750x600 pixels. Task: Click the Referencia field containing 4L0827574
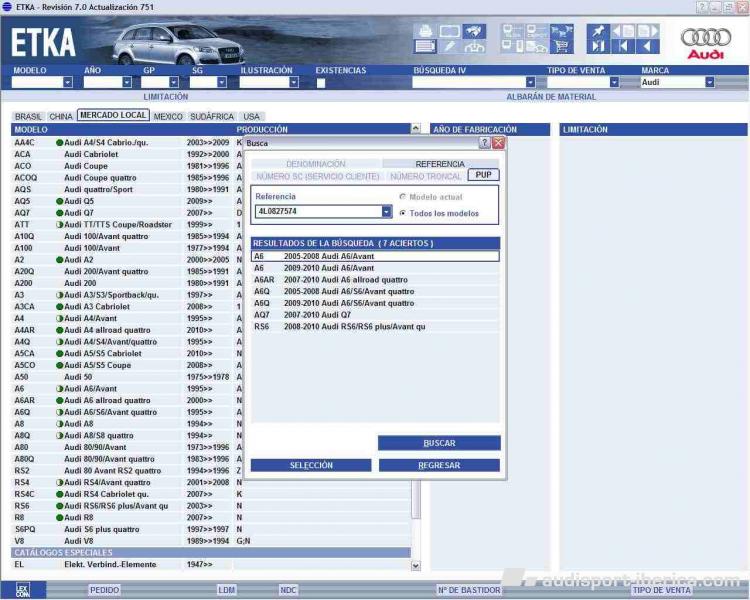(319, 211)
